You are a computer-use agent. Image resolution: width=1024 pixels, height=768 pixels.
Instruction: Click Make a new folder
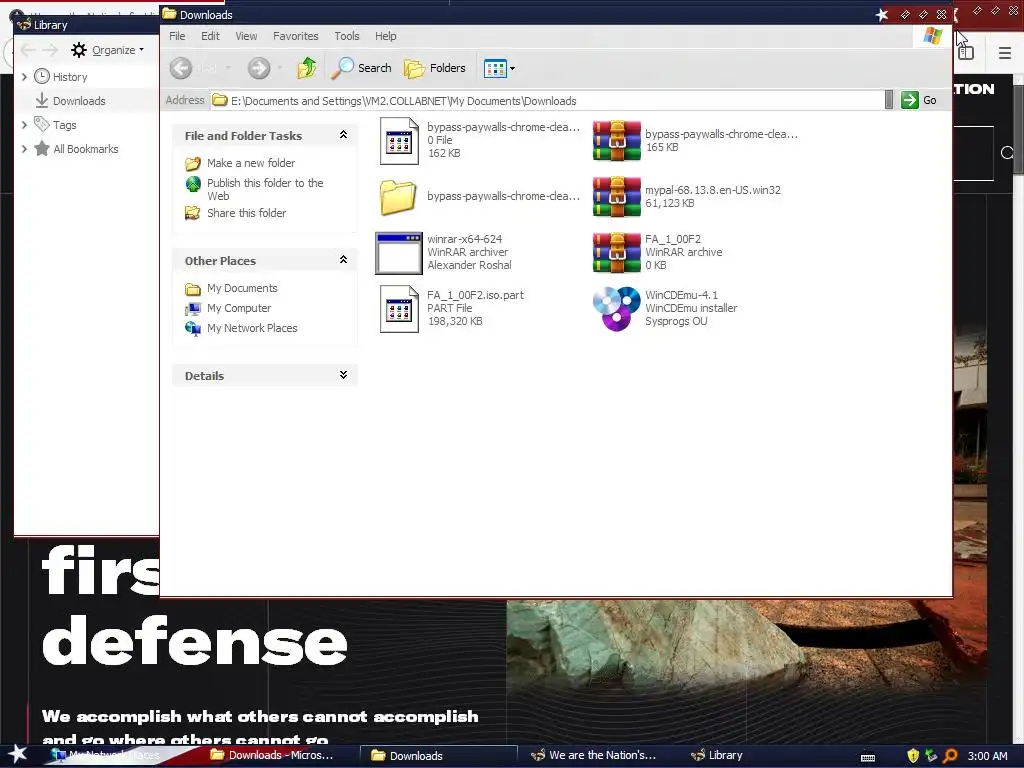(x=251, y=163)
